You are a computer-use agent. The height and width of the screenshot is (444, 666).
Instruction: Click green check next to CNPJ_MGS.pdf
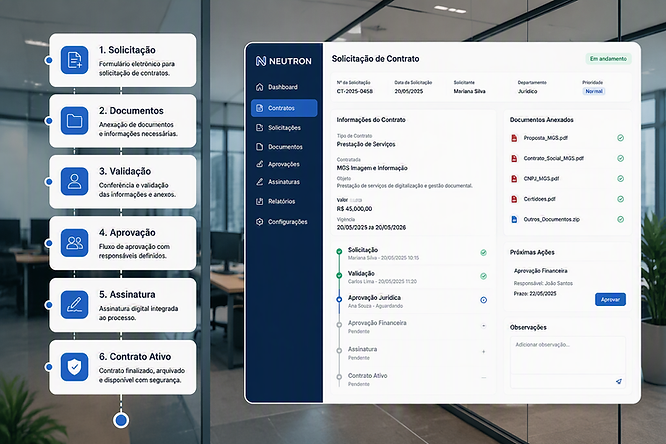coord(621,179)
